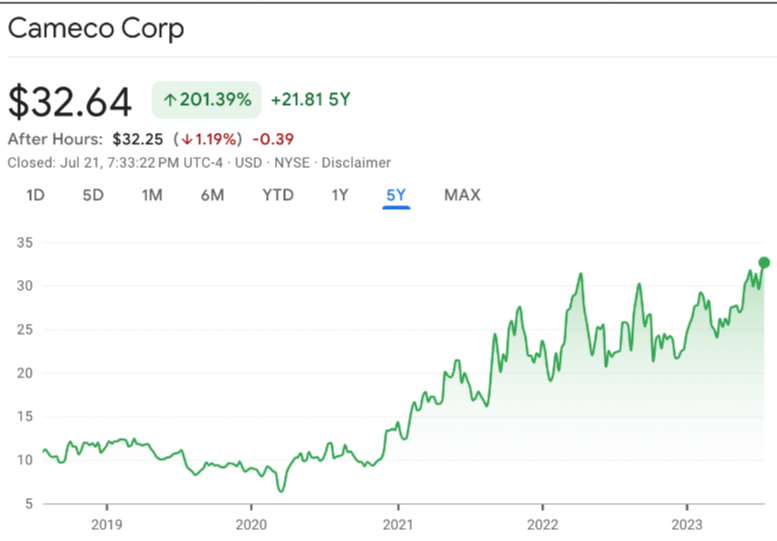Screen dimensions: 777x541
Task: Open the Disclaimer link
Action: pyautogui.click(x=356, y=163)
